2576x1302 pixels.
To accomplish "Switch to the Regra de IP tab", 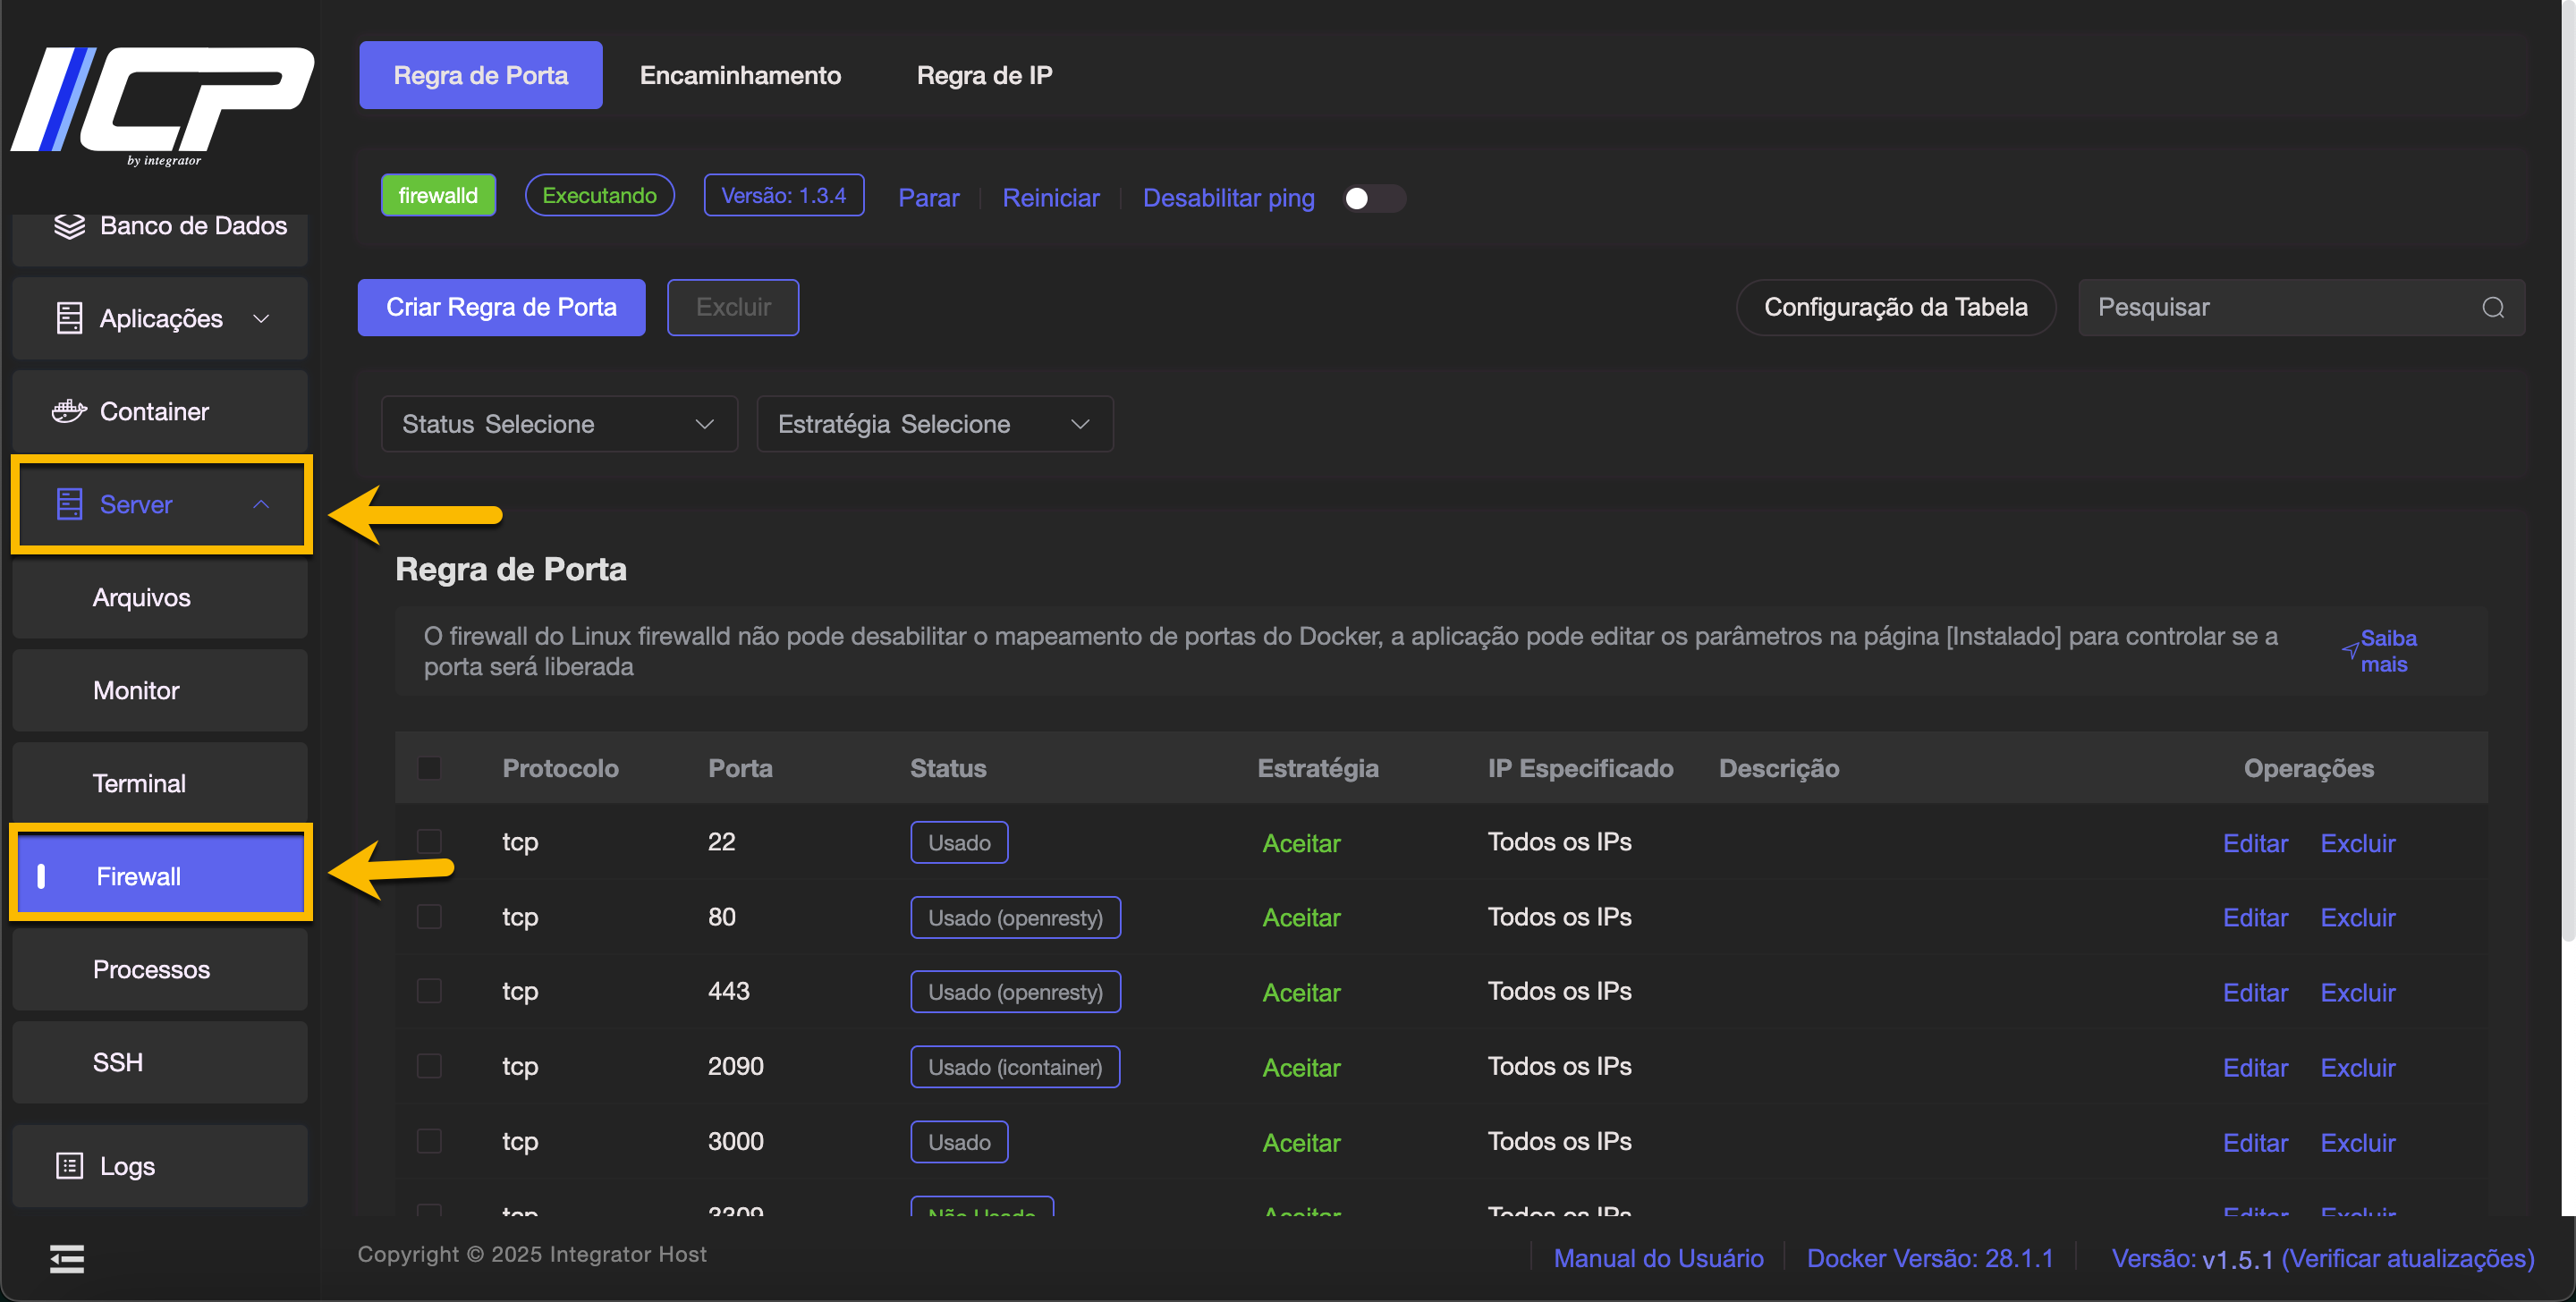I will [984, 75].
